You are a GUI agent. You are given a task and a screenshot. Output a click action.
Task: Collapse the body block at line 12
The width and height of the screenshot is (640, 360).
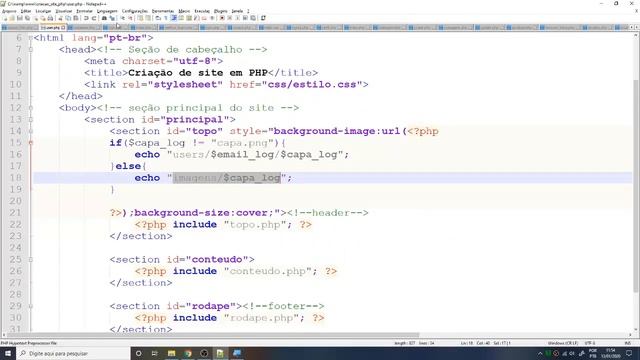pos(31,108)
